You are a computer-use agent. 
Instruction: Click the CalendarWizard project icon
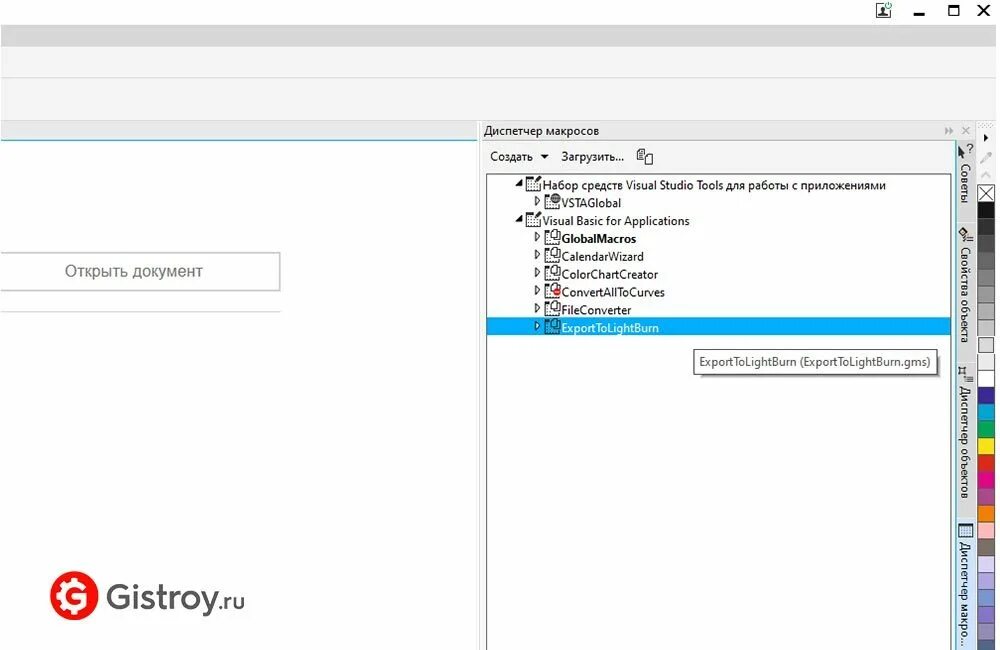click(x=552, y=255)
